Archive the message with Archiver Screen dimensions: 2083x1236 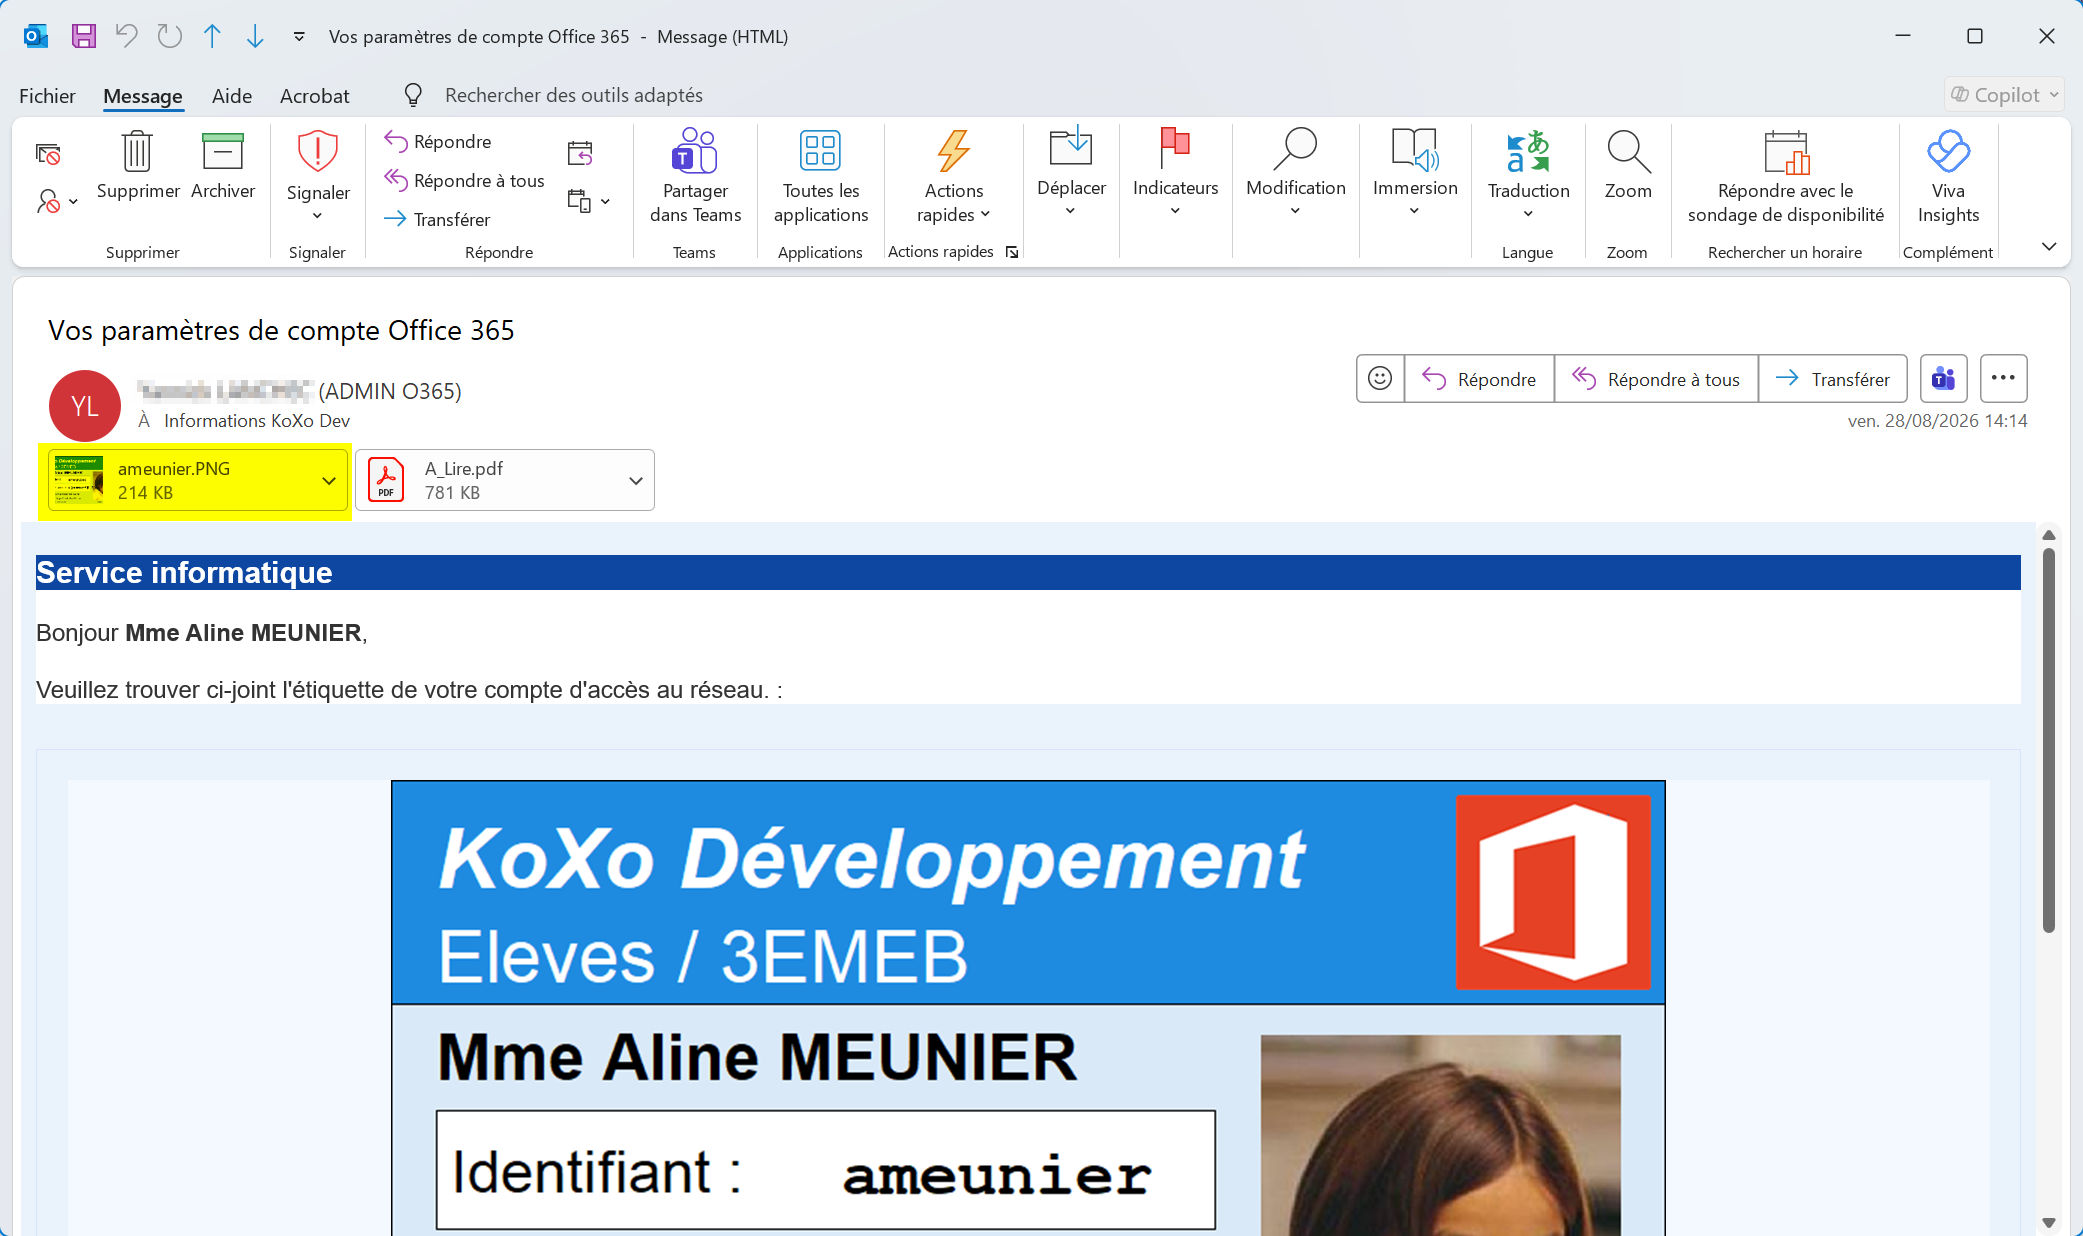click(x=223, y=166)
